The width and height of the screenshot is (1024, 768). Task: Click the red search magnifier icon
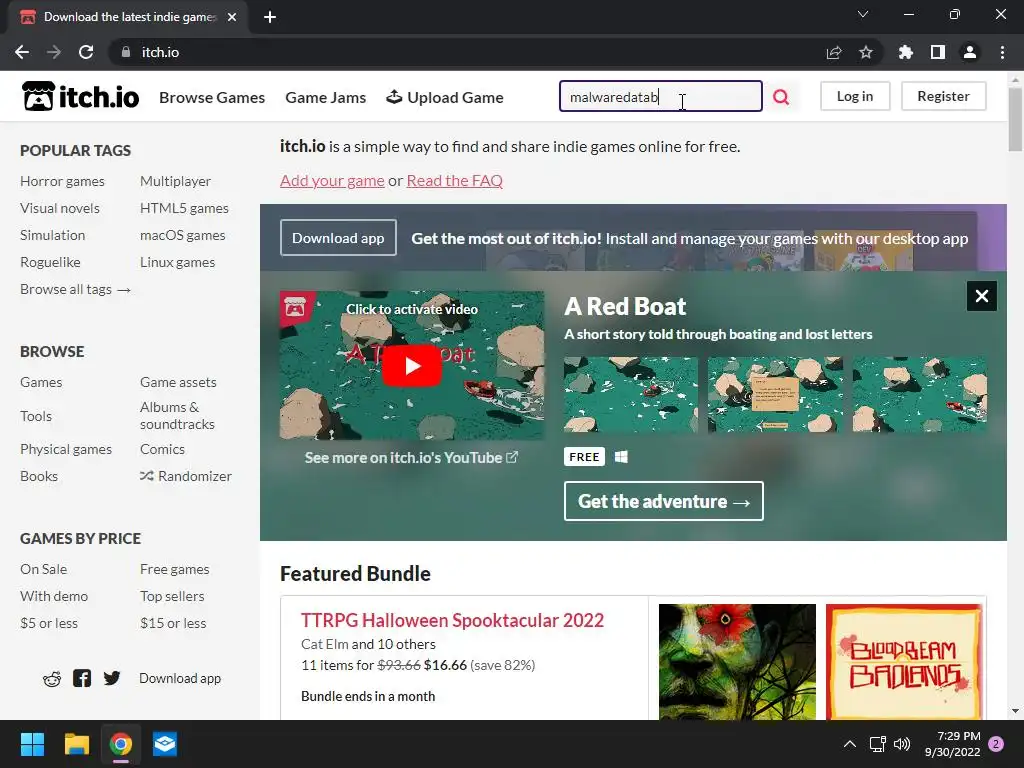(781, 97)
